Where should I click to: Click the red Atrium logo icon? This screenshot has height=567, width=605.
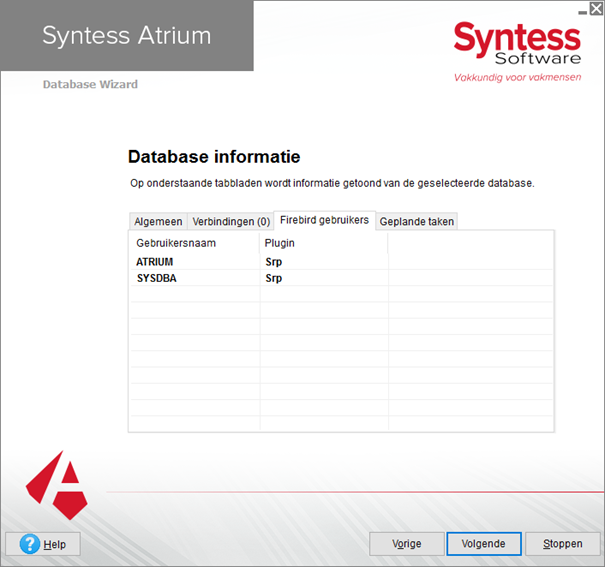[x=57, y=485]
